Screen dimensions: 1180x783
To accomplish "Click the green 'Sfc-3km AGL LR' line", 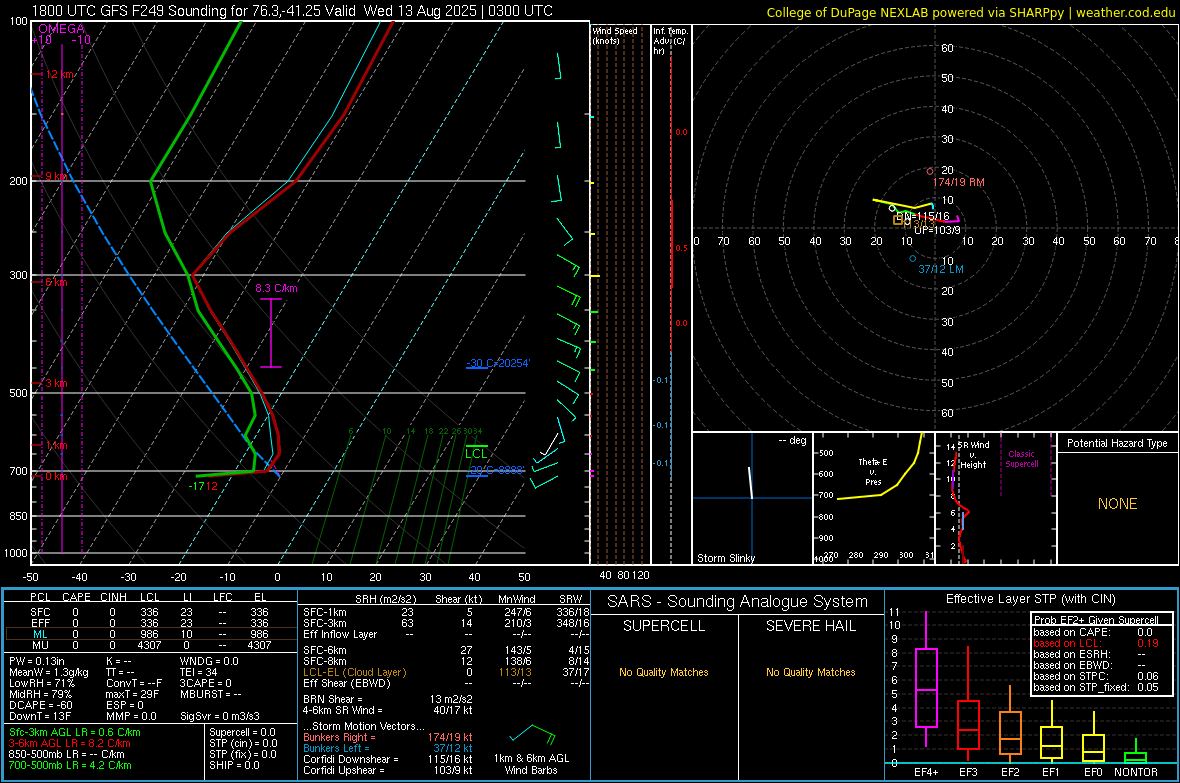I will [x=75, y=732].
